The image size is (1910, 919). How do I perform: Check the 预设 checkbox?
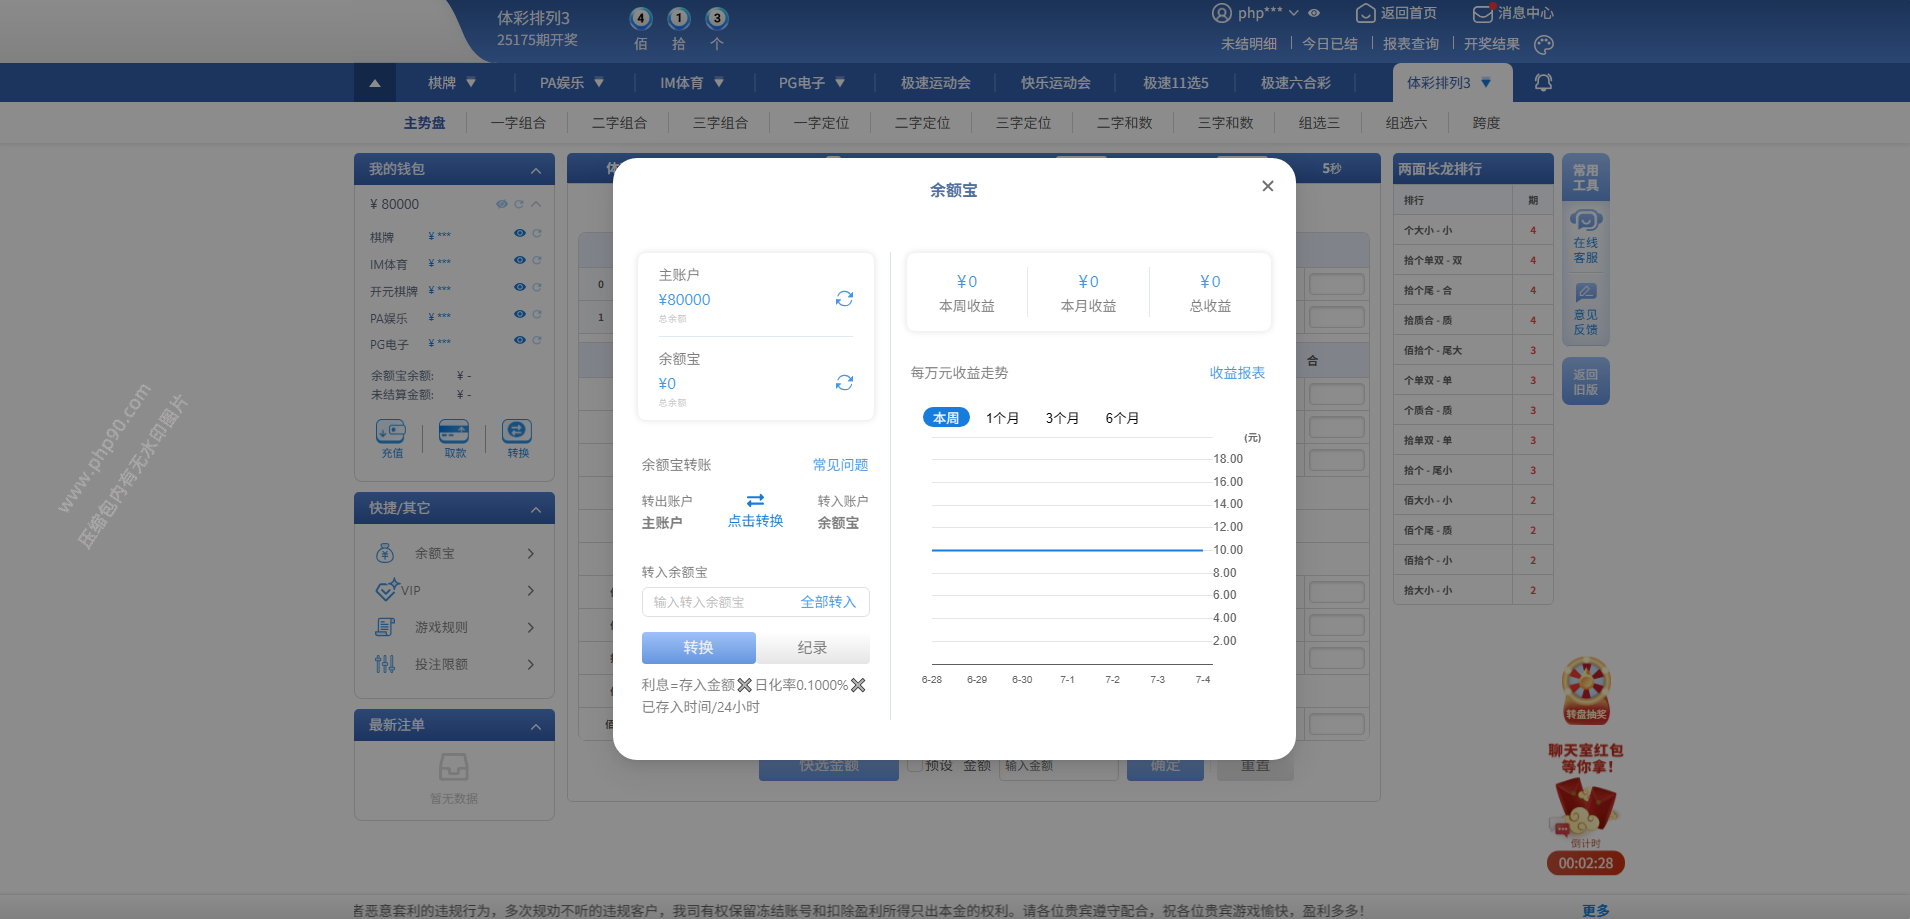coord(915,766)
